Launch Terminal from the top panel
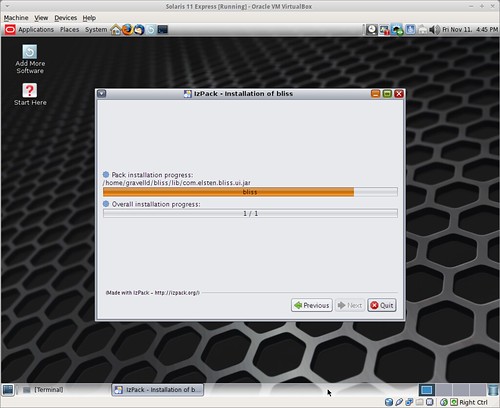The height and width of the screenshot is (408, 500). point(163,30)
